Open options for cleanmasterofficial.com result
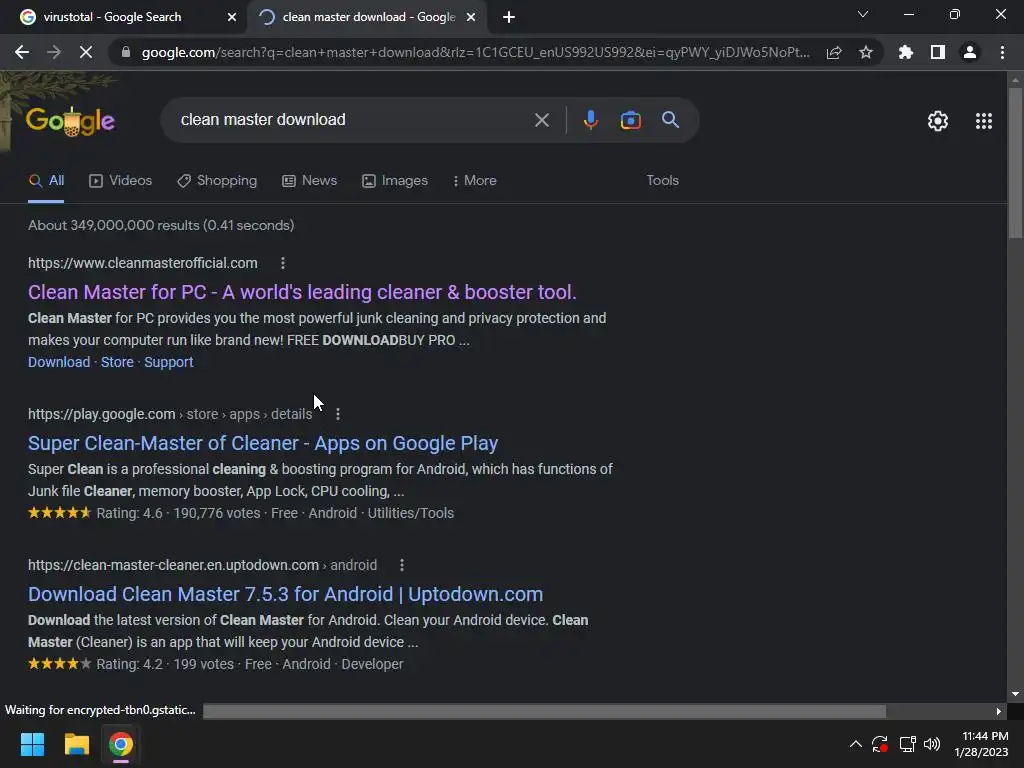Viewport: 1024px width, 768px height. [x=282, y=263]
